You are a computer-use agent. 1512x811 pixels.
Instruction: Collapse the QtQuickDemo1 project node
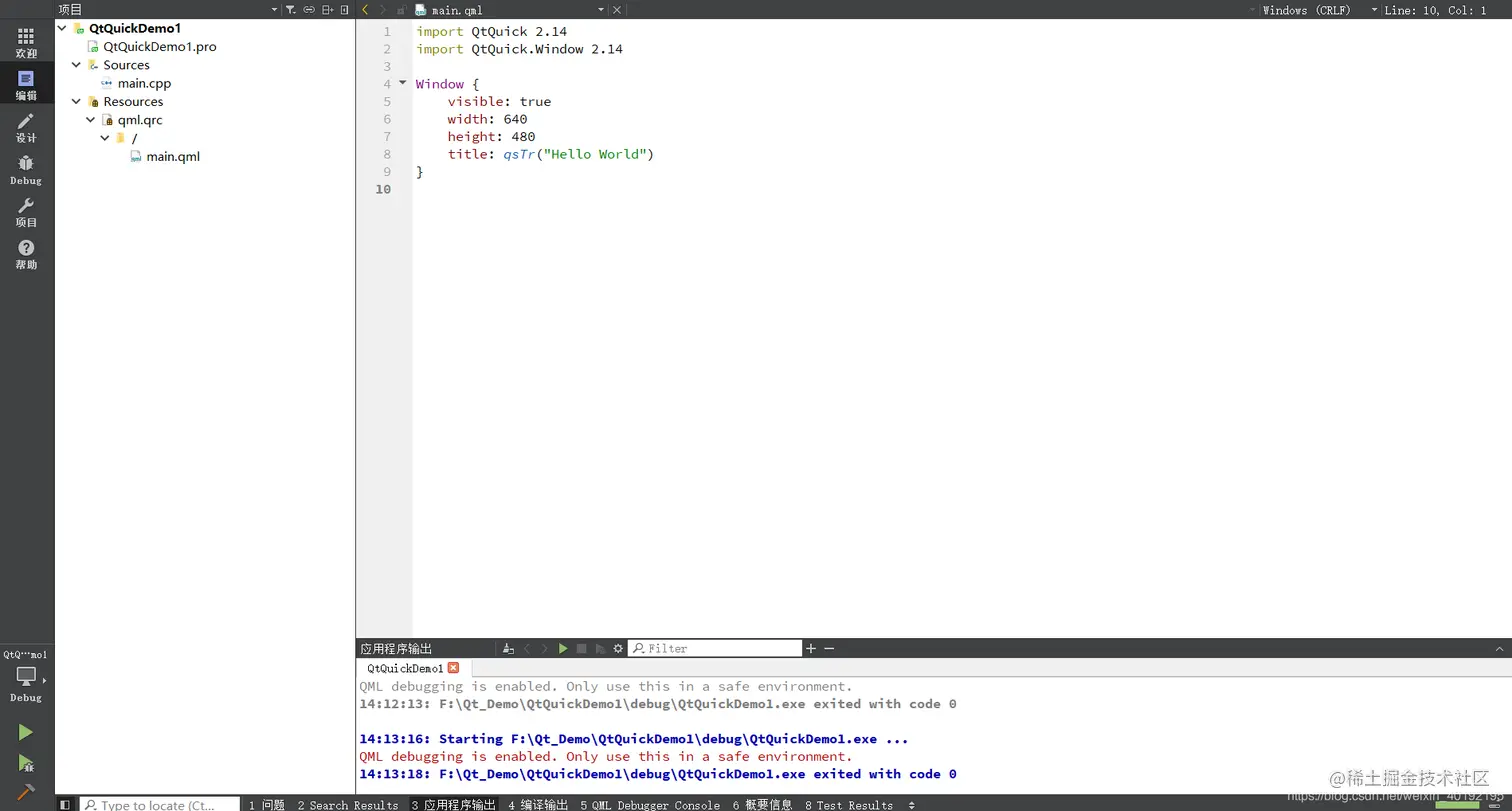[63, 28]
